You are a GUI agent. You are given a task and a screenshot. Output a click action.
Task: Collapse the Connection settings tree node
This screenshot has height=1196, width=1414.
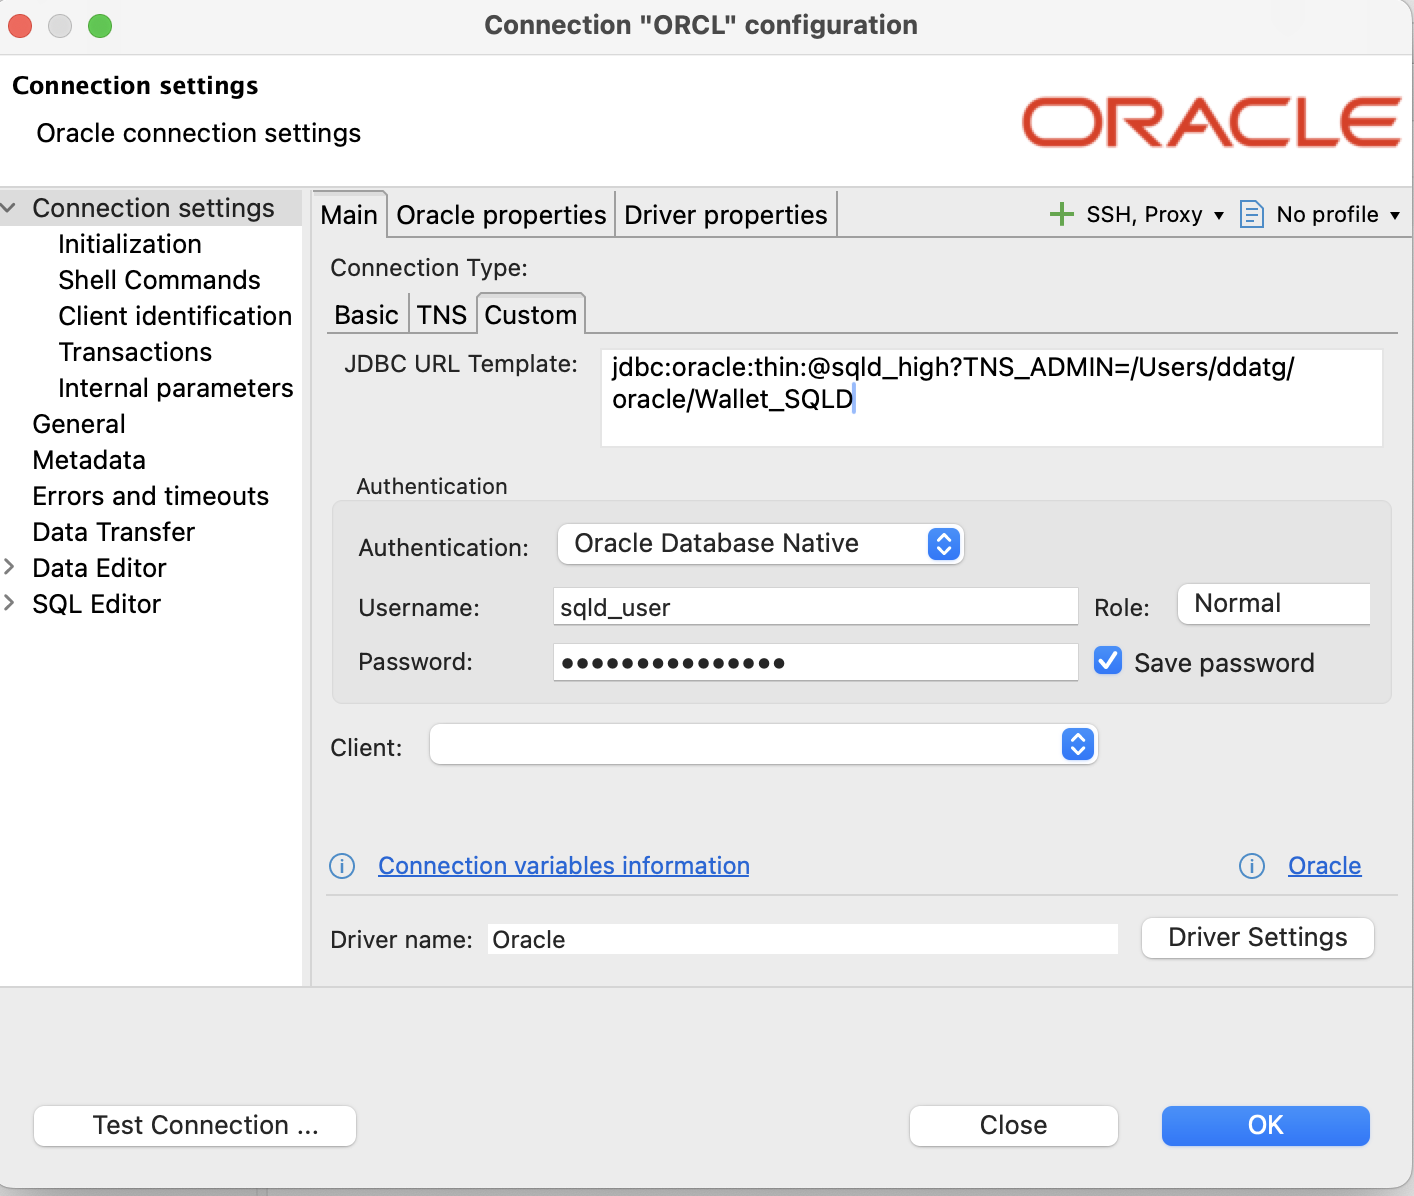click(9, 208)
